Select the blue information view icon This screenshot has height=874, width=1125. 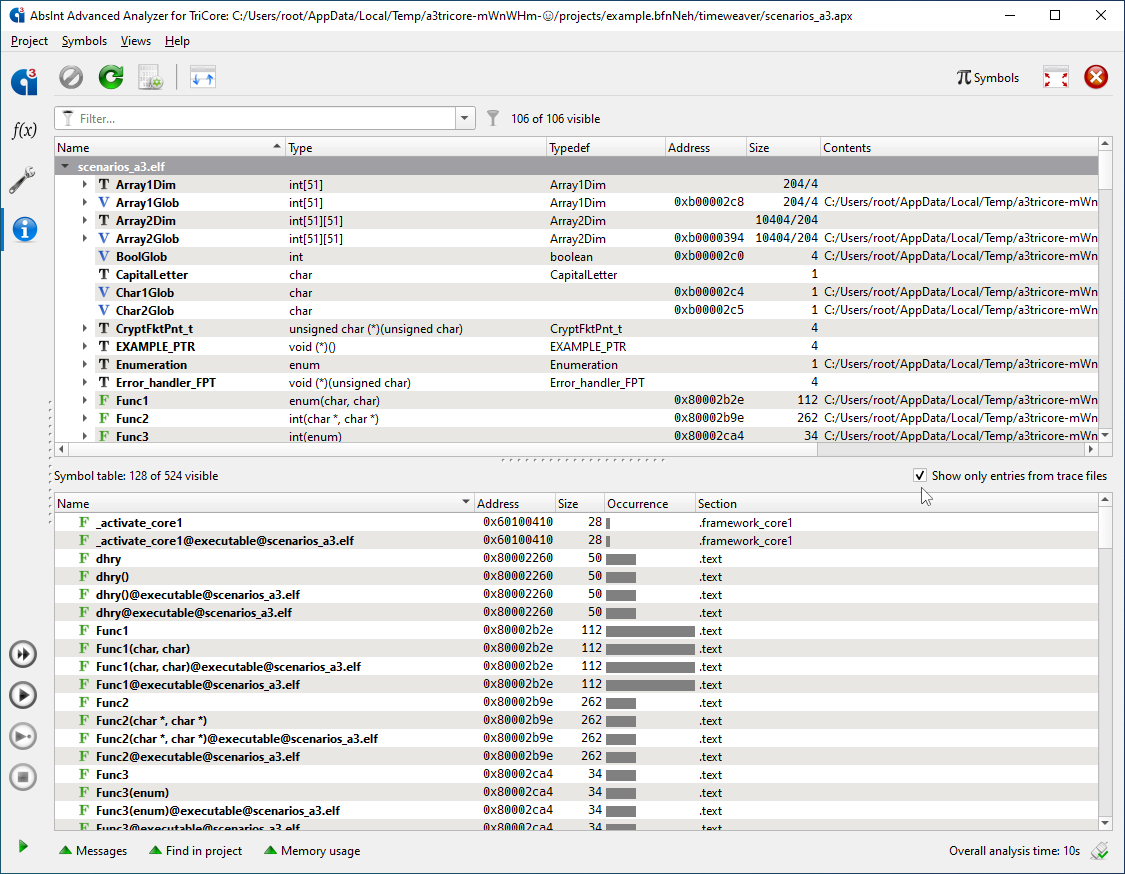[x=24, y=230]
